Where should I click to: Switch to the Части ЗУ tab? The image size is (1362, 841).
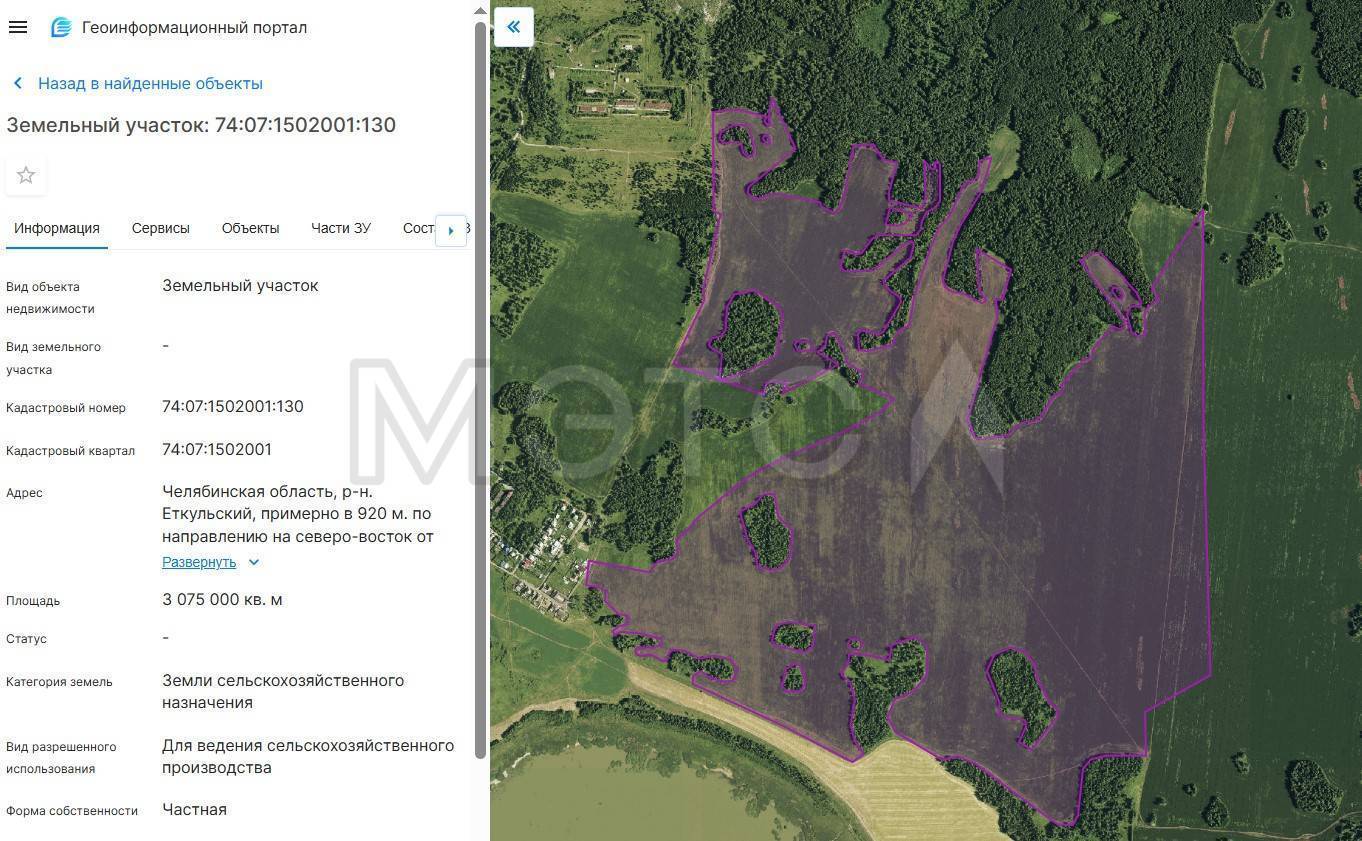(340, 228)
